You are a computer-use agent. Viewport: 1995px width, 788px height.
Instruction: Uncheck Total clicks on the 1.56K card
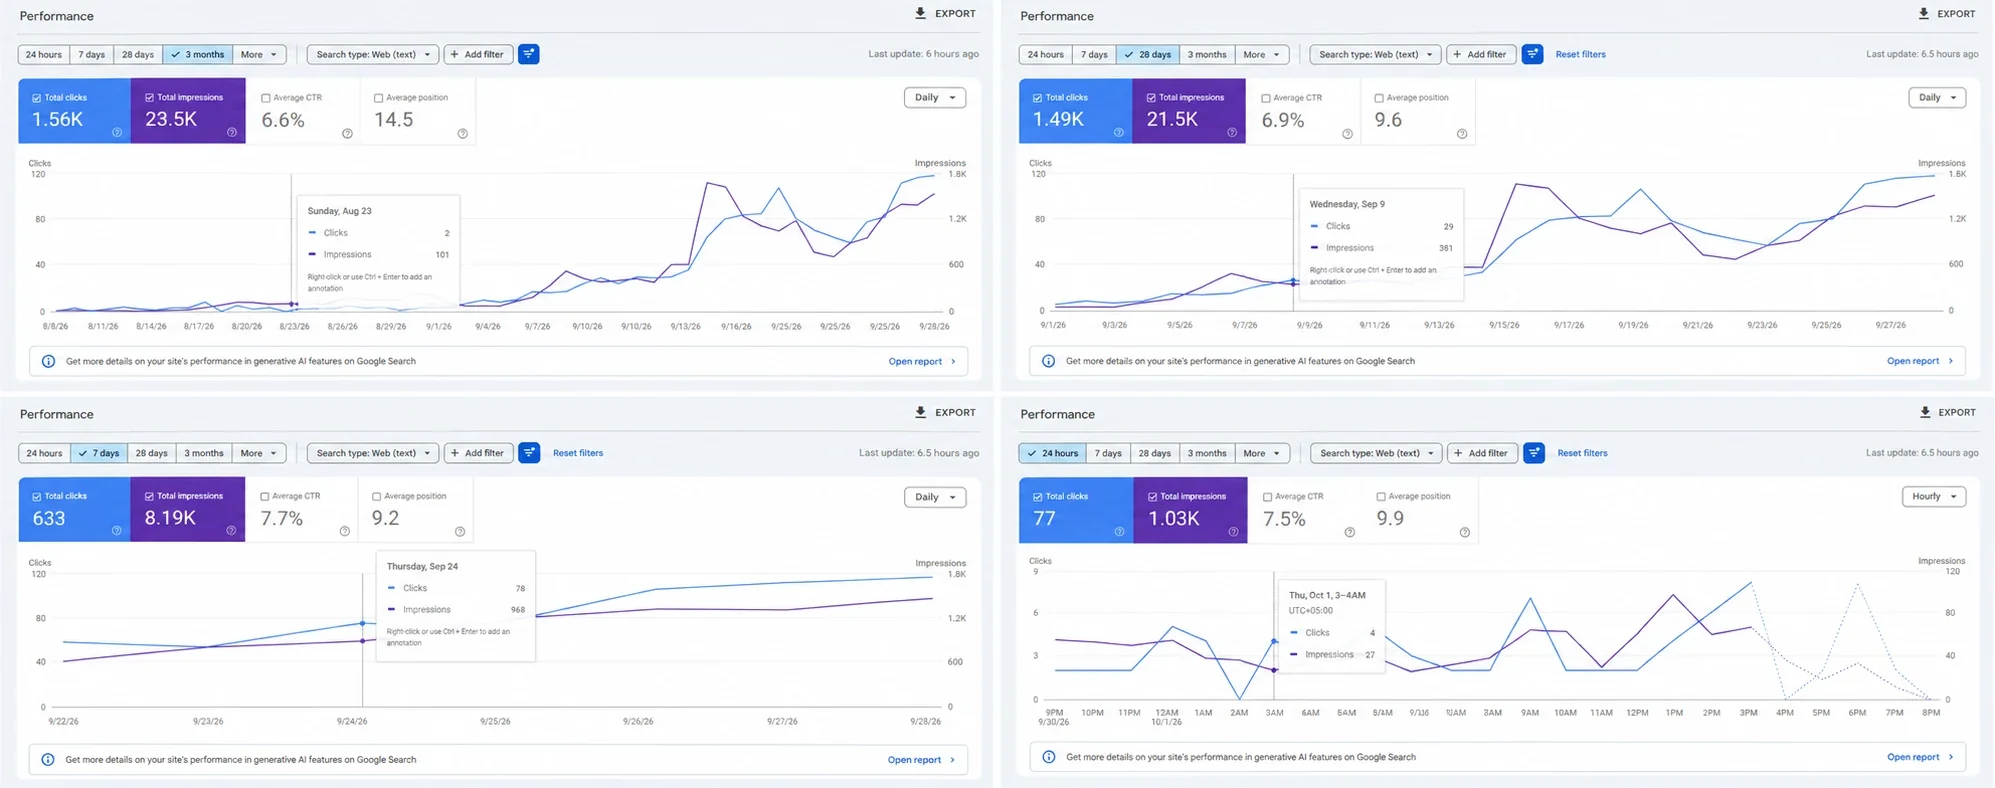point(37,98)
